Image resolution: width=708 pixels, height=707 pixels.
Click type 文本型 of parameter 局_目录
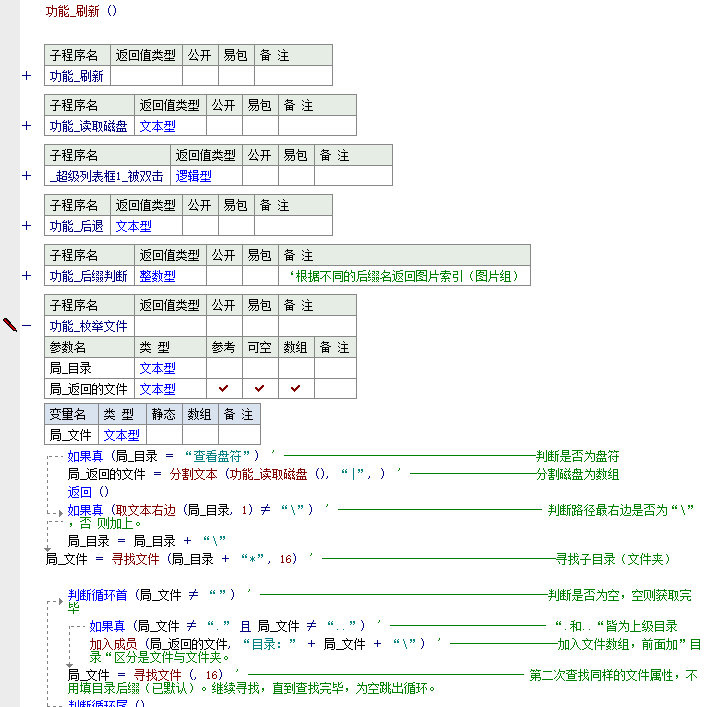pos(158,368)
